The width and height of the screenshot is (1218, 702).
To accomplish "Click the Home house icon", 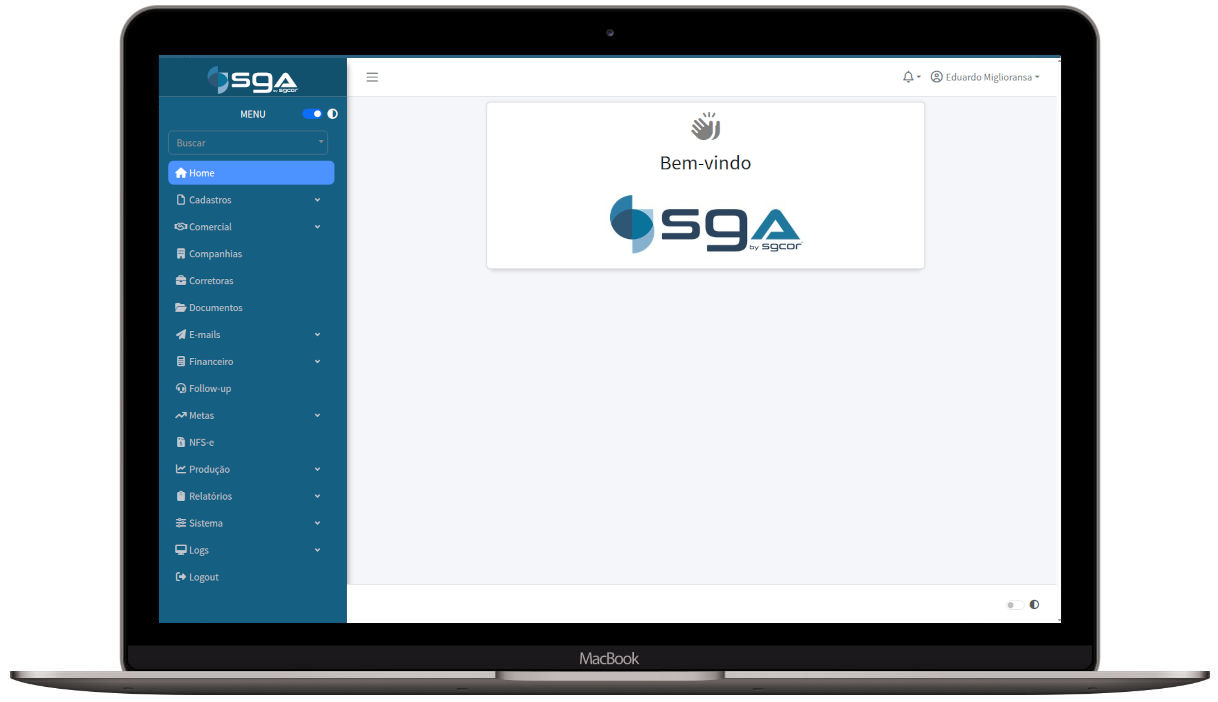I will pyautogui.click(x=181, y=173).
